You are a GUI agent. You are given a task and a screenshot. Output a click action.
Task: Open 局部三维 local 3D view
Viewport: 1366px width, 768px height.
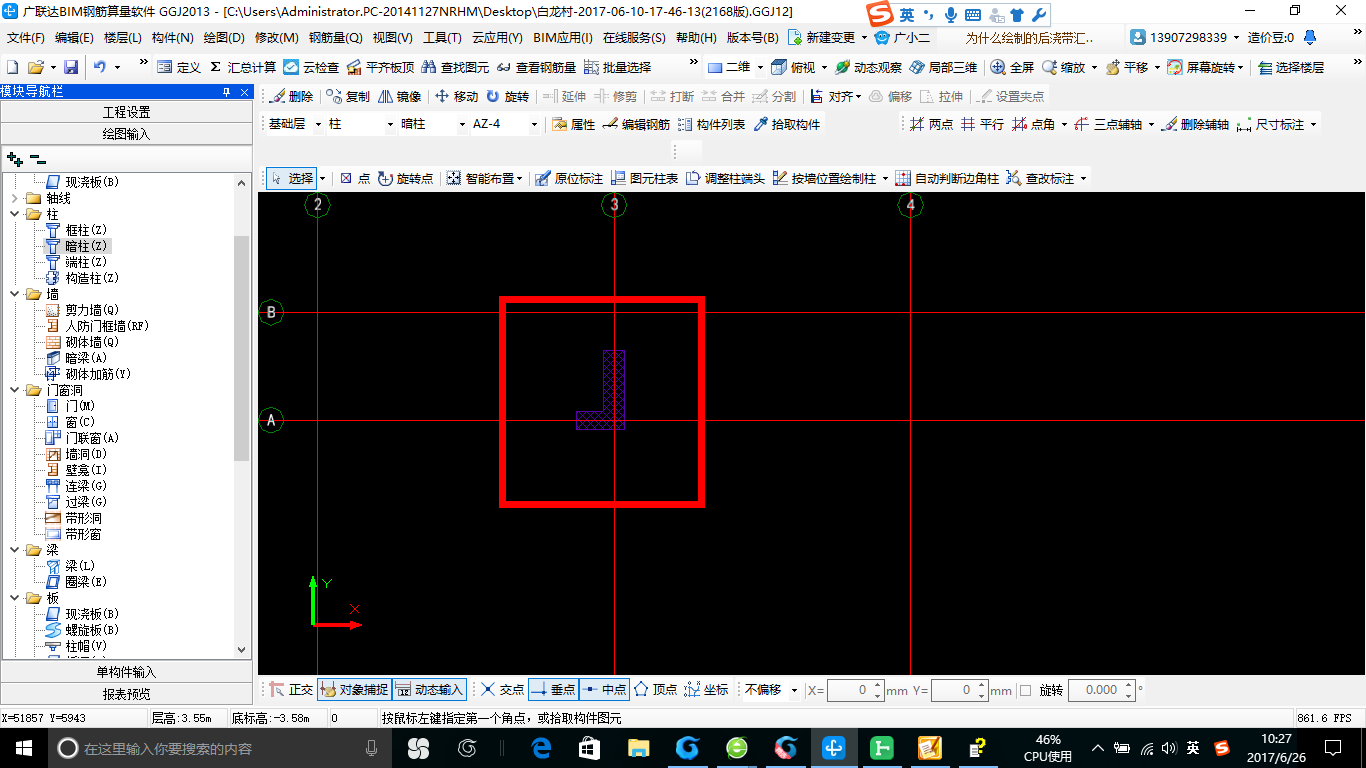coord(943,67)
